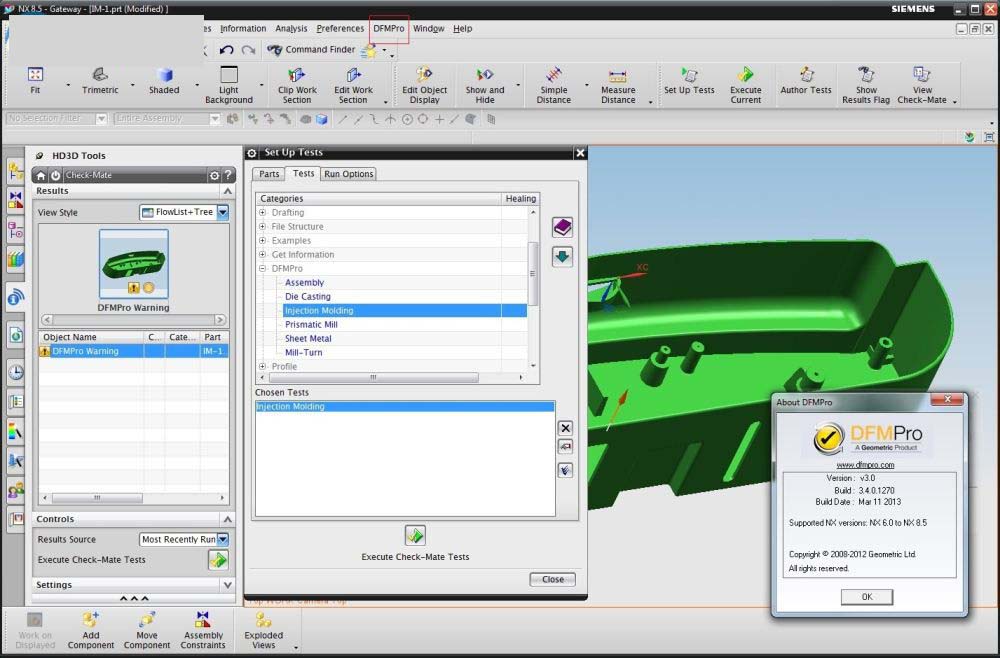1000x658 pixels.
Task: Remove chosen test with X icon
Action: click(x=565, y=428)
